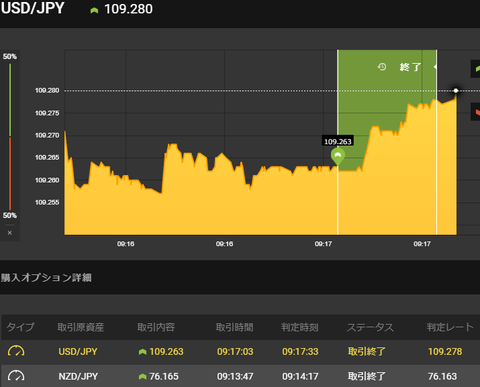
Task: Click the 109.280 y-axis price label
Action: click(x=47, y=90)
